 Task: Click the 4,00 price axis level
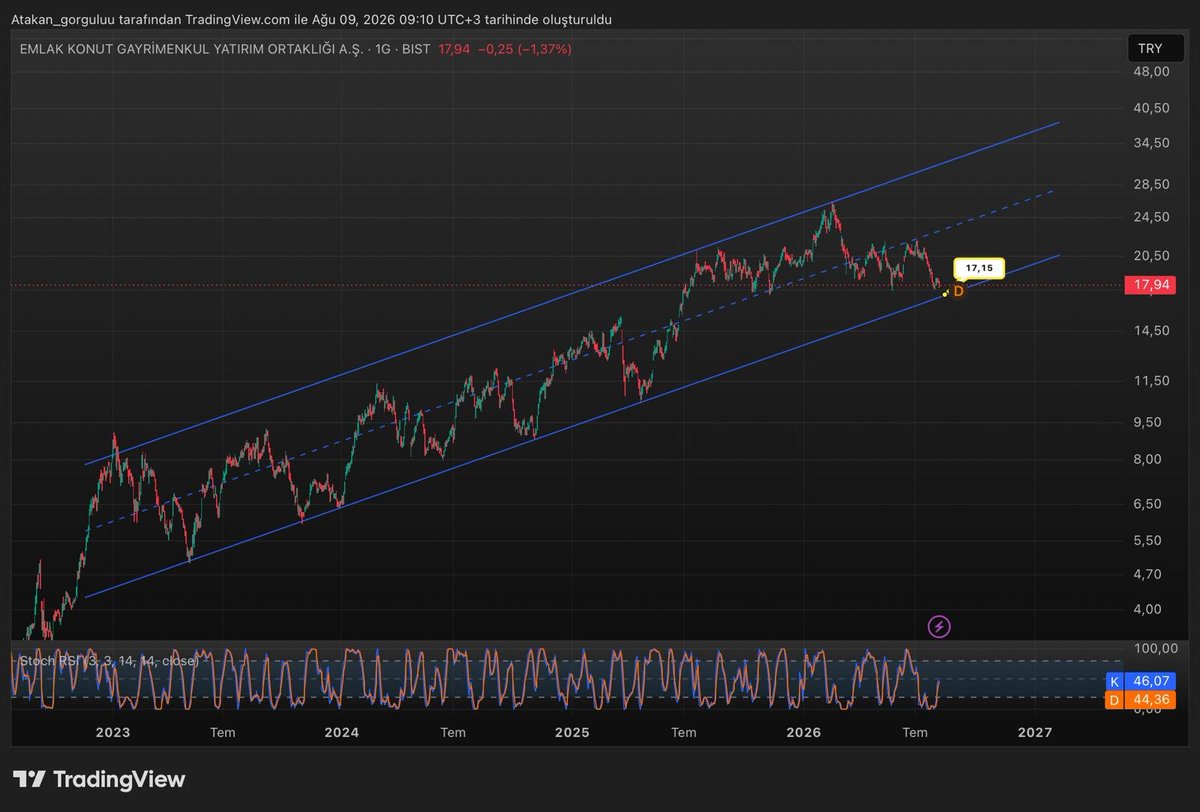point(1149,609)
